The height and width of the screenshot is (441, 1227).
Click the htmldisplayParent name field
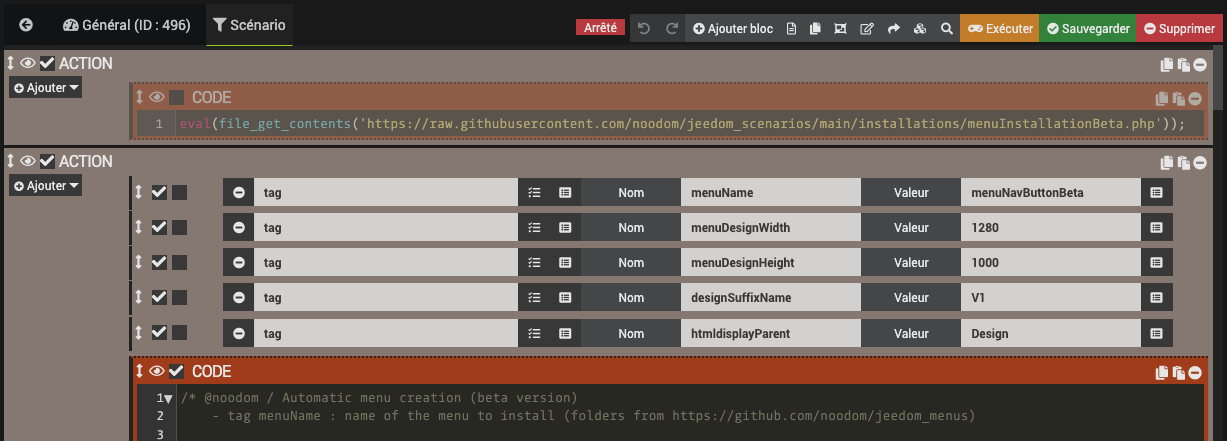pyautogui.click(x=770, y=333)
